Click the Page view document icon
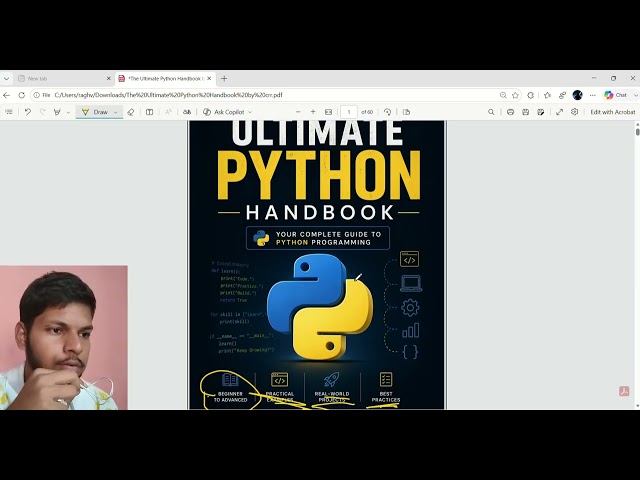The height and width of the screenshot is (480, 640). [406, 112]
